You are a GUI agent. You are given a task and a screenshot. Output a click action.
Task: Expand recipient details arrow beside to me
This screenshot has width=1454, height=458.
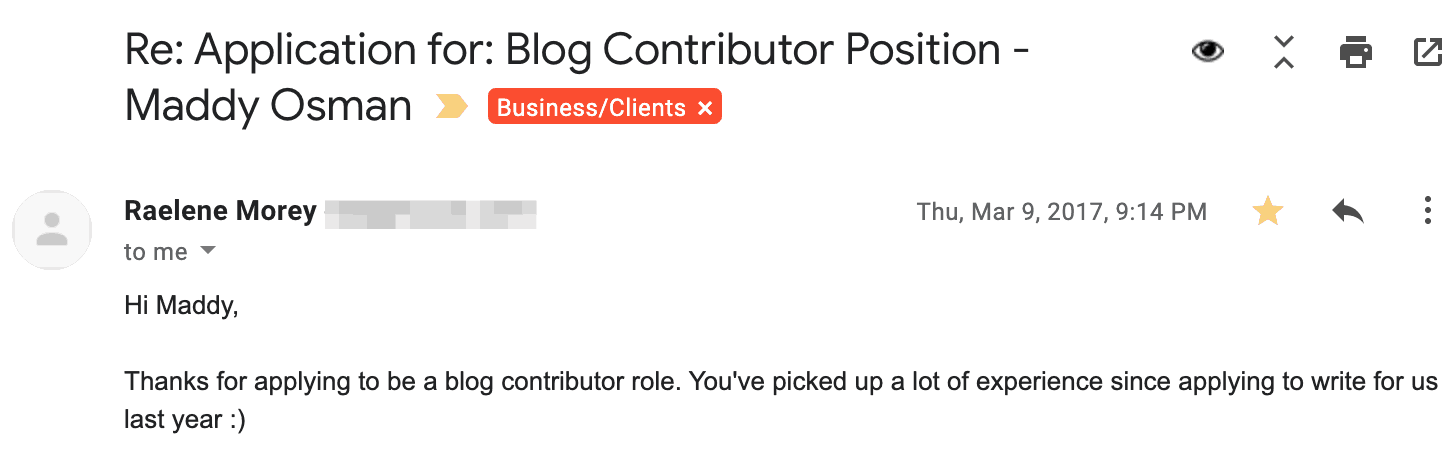pyautogui.click(x=208, y=251)
